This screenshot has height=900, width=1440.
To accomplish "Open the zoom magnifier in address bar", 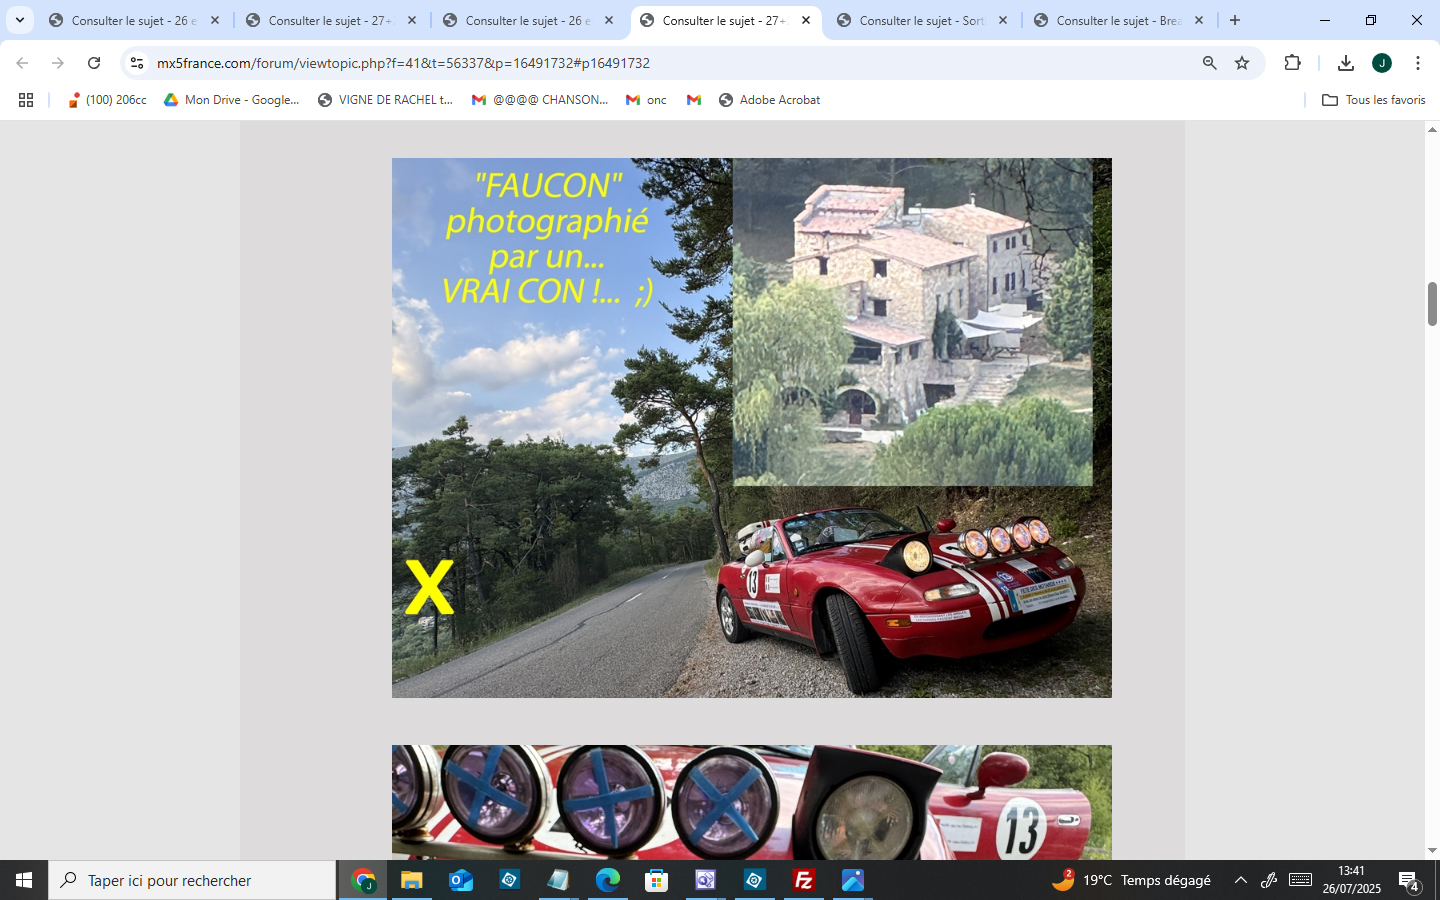I will (x=1209, y=63).
